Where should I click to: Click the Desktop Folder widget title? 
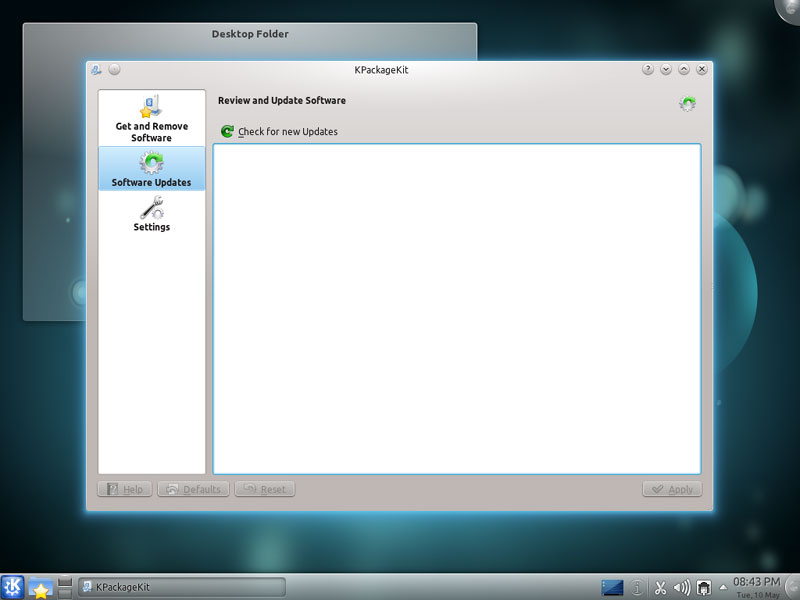250,34
